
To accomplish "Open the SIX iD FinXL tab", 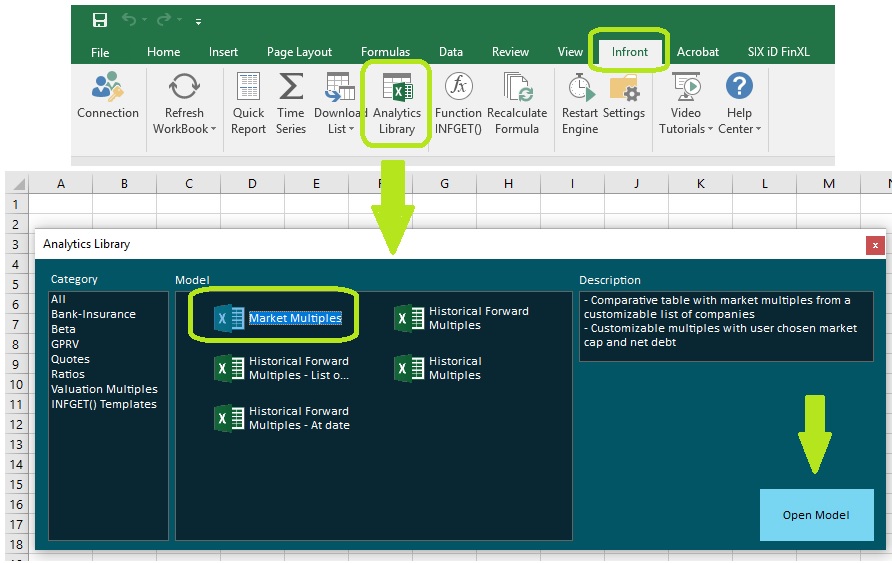I will tap(778, 52).
